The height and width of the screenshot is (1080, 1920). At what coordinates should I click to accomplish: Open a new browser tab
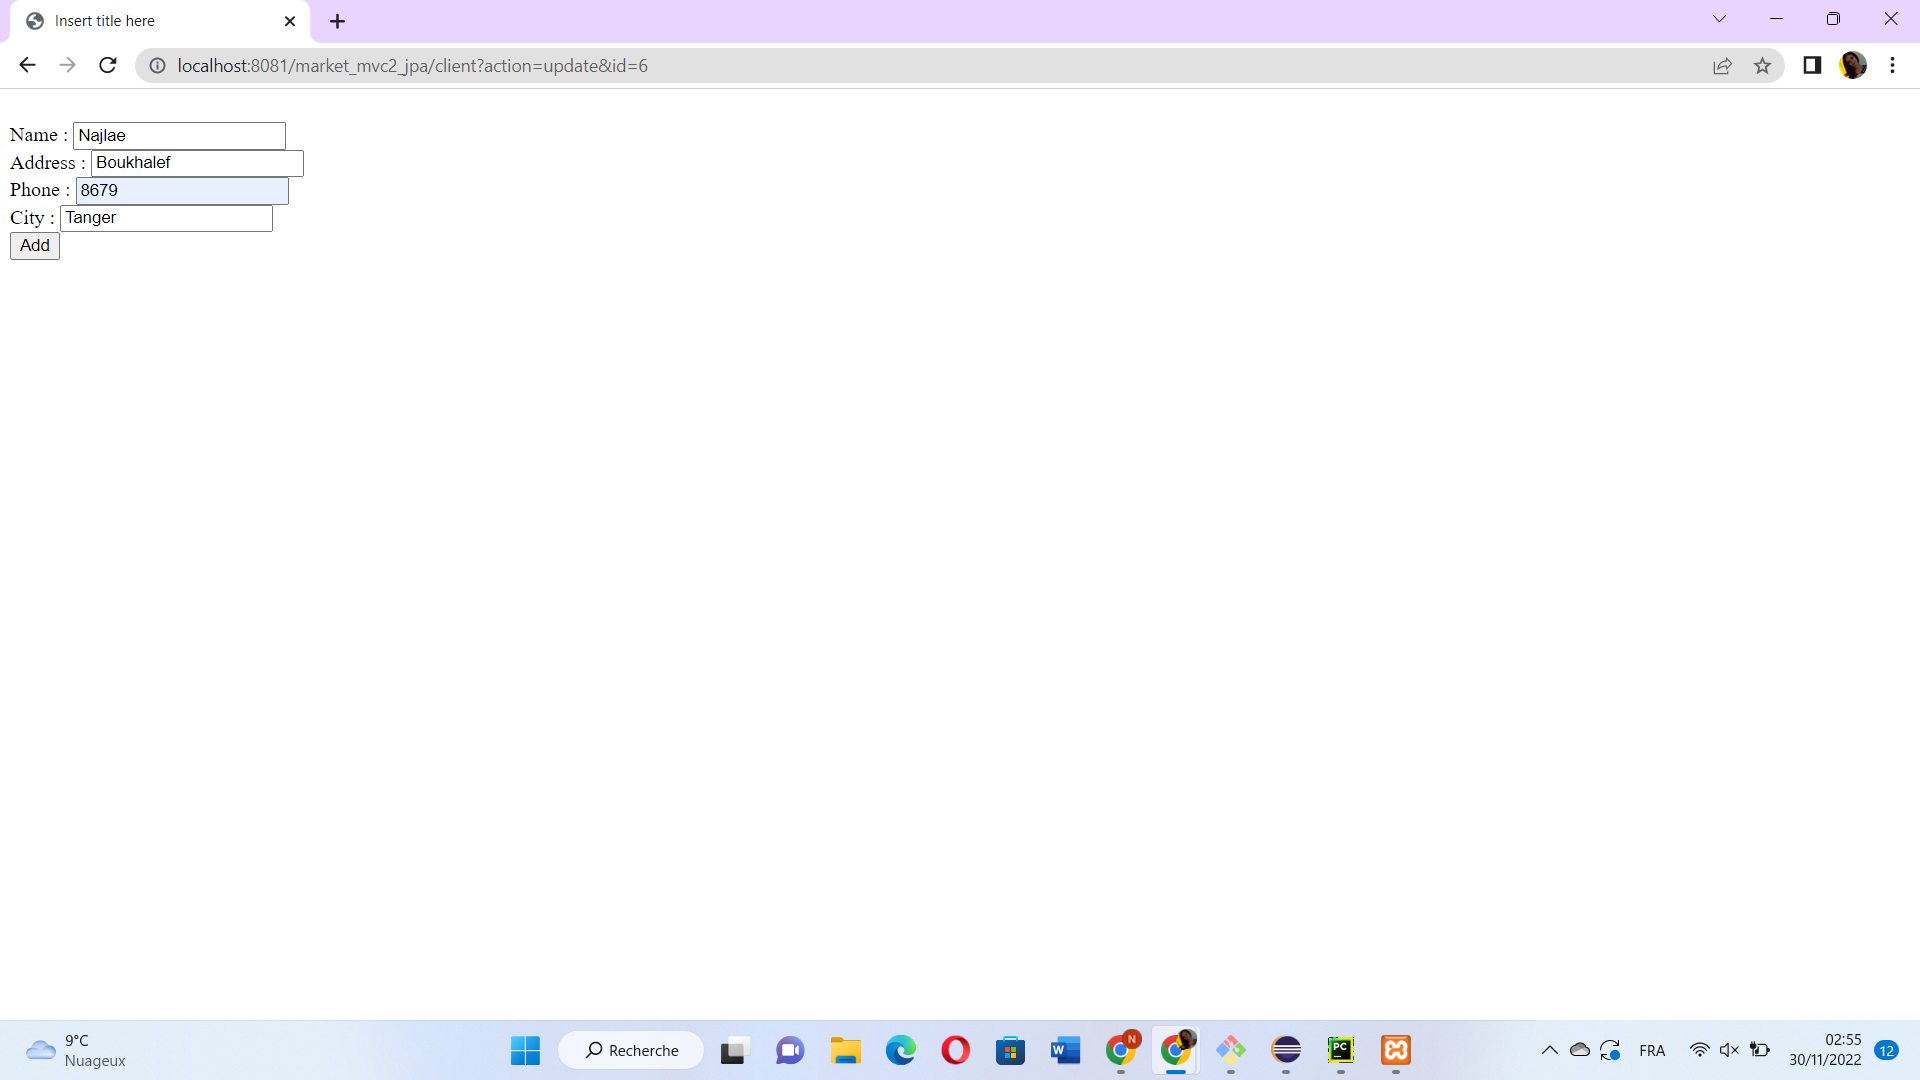337,21
